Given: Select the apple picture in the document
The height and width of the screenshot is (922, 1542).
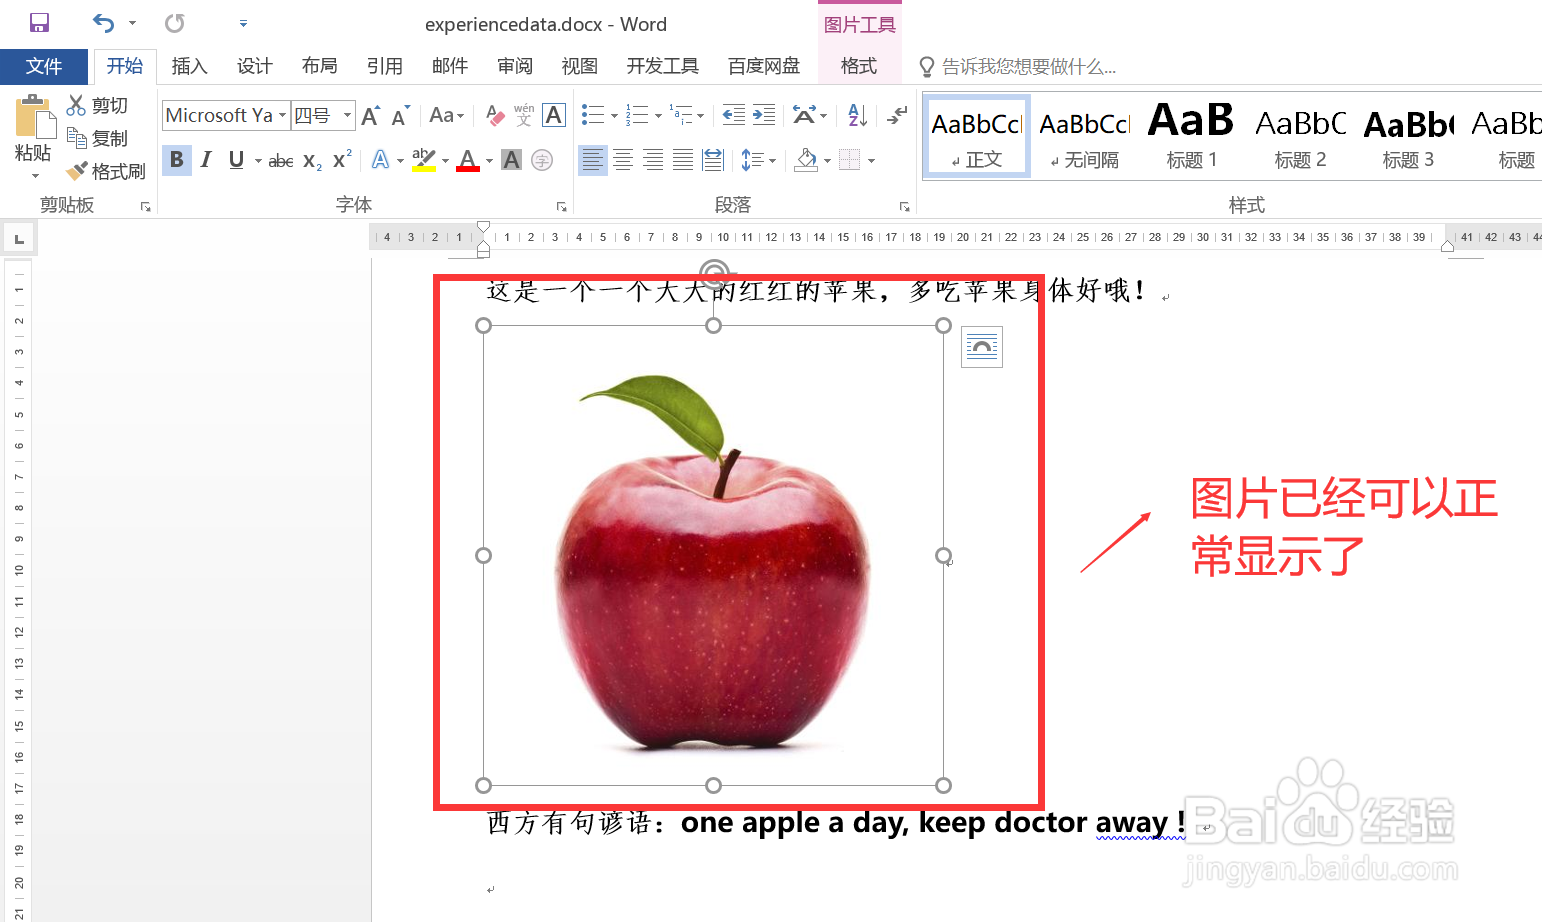Looking at the screenshot, I should (x=713, y=555).
